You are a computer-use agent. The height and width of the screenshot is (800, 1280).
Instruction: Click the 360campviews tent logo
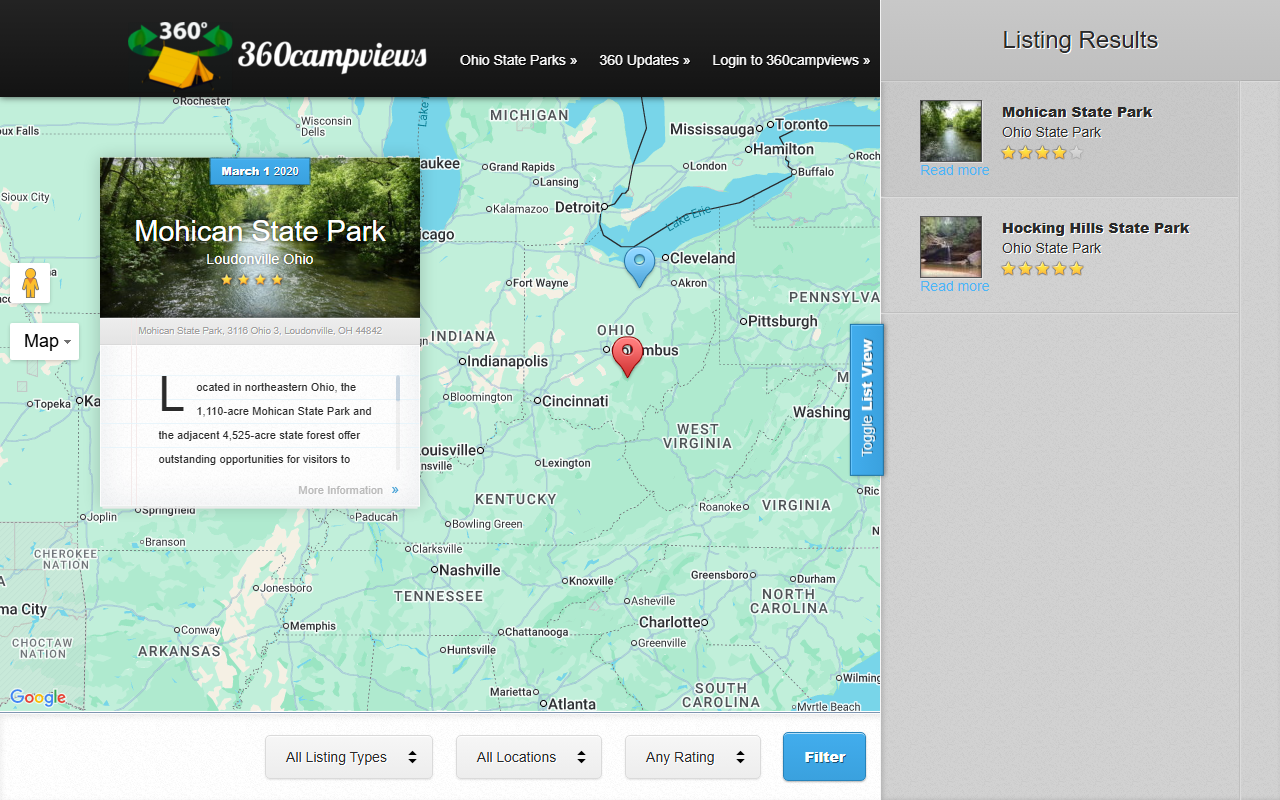[180, 54]
